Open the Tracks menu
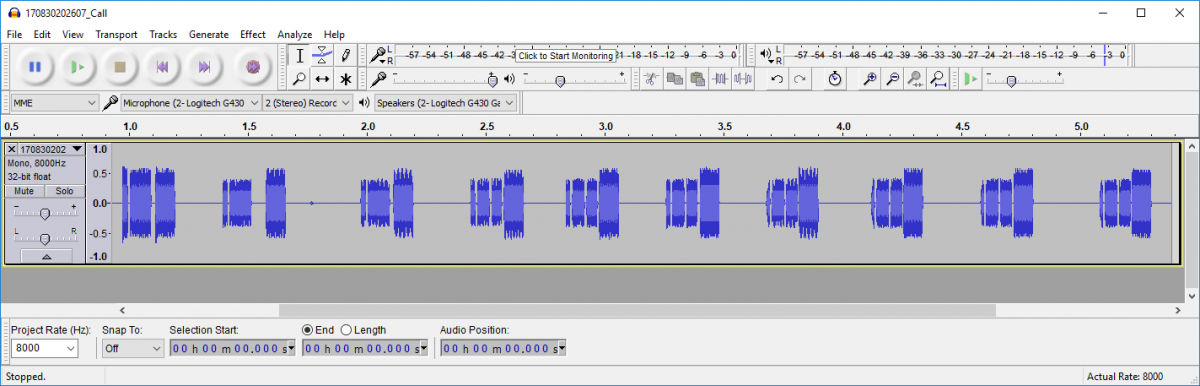The image size is (1200, 386). [x=163, y=34]
